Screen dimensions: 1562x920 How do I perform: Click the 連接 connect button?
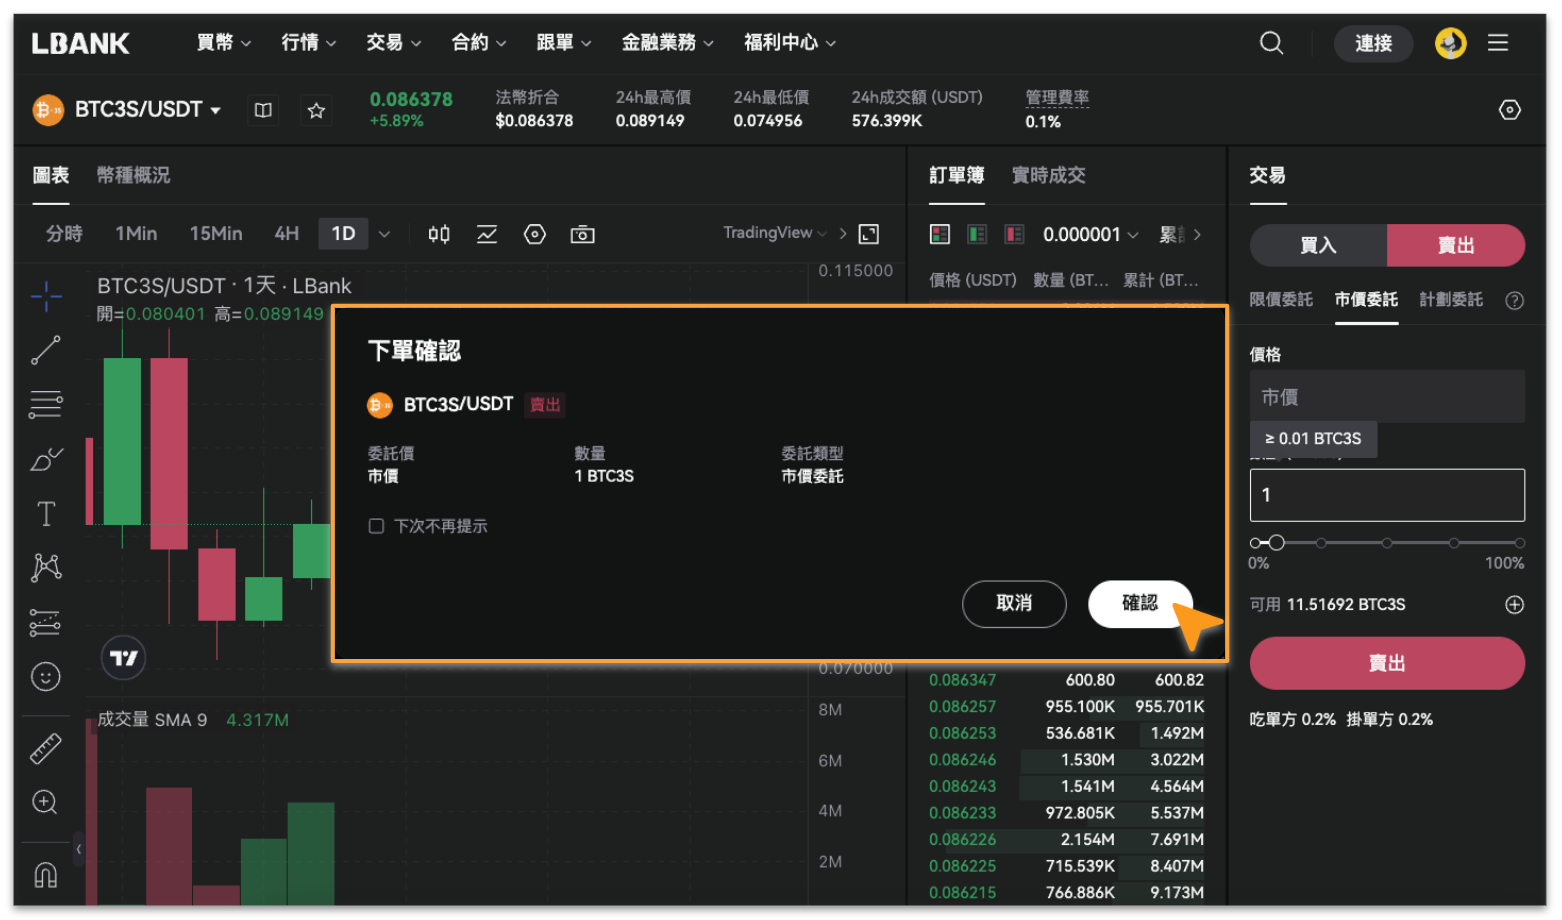coord(1373,43)
